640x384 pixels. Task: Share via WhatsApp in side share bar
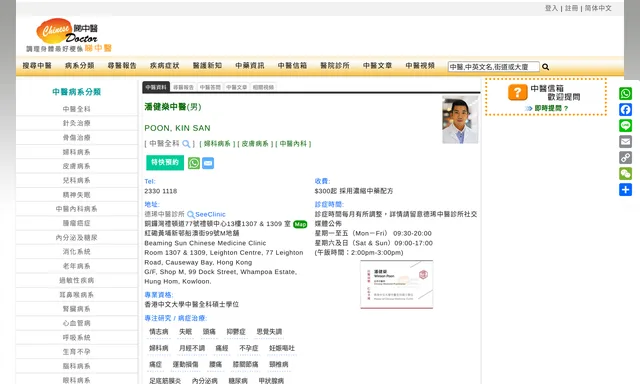625,93
